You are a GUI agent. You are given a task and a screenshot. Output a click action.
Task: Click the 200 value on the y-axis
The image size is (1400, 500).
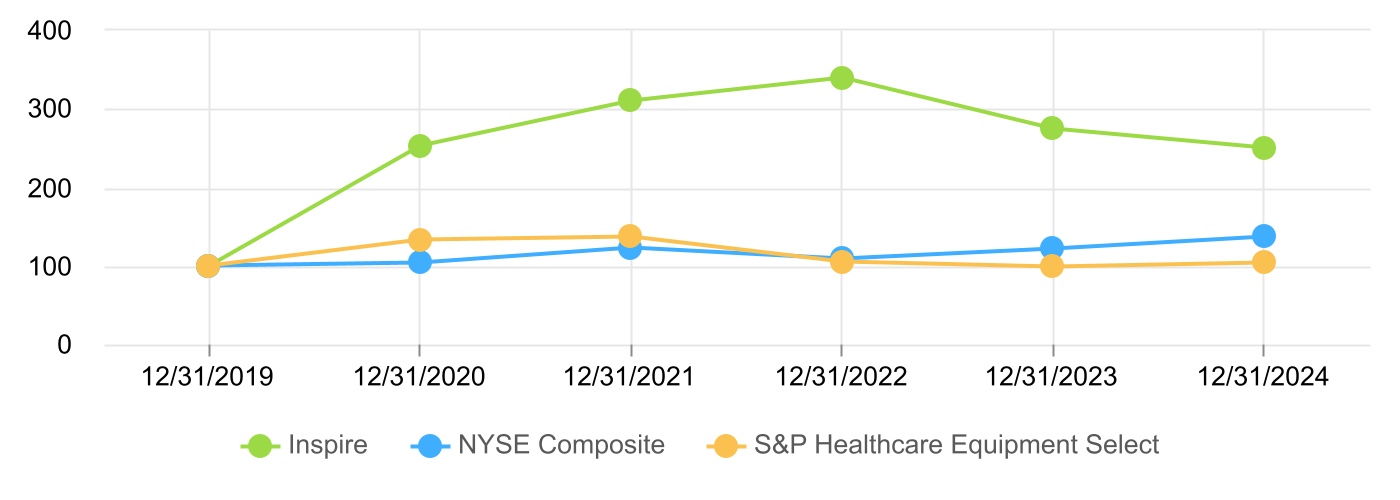point(51,188)
